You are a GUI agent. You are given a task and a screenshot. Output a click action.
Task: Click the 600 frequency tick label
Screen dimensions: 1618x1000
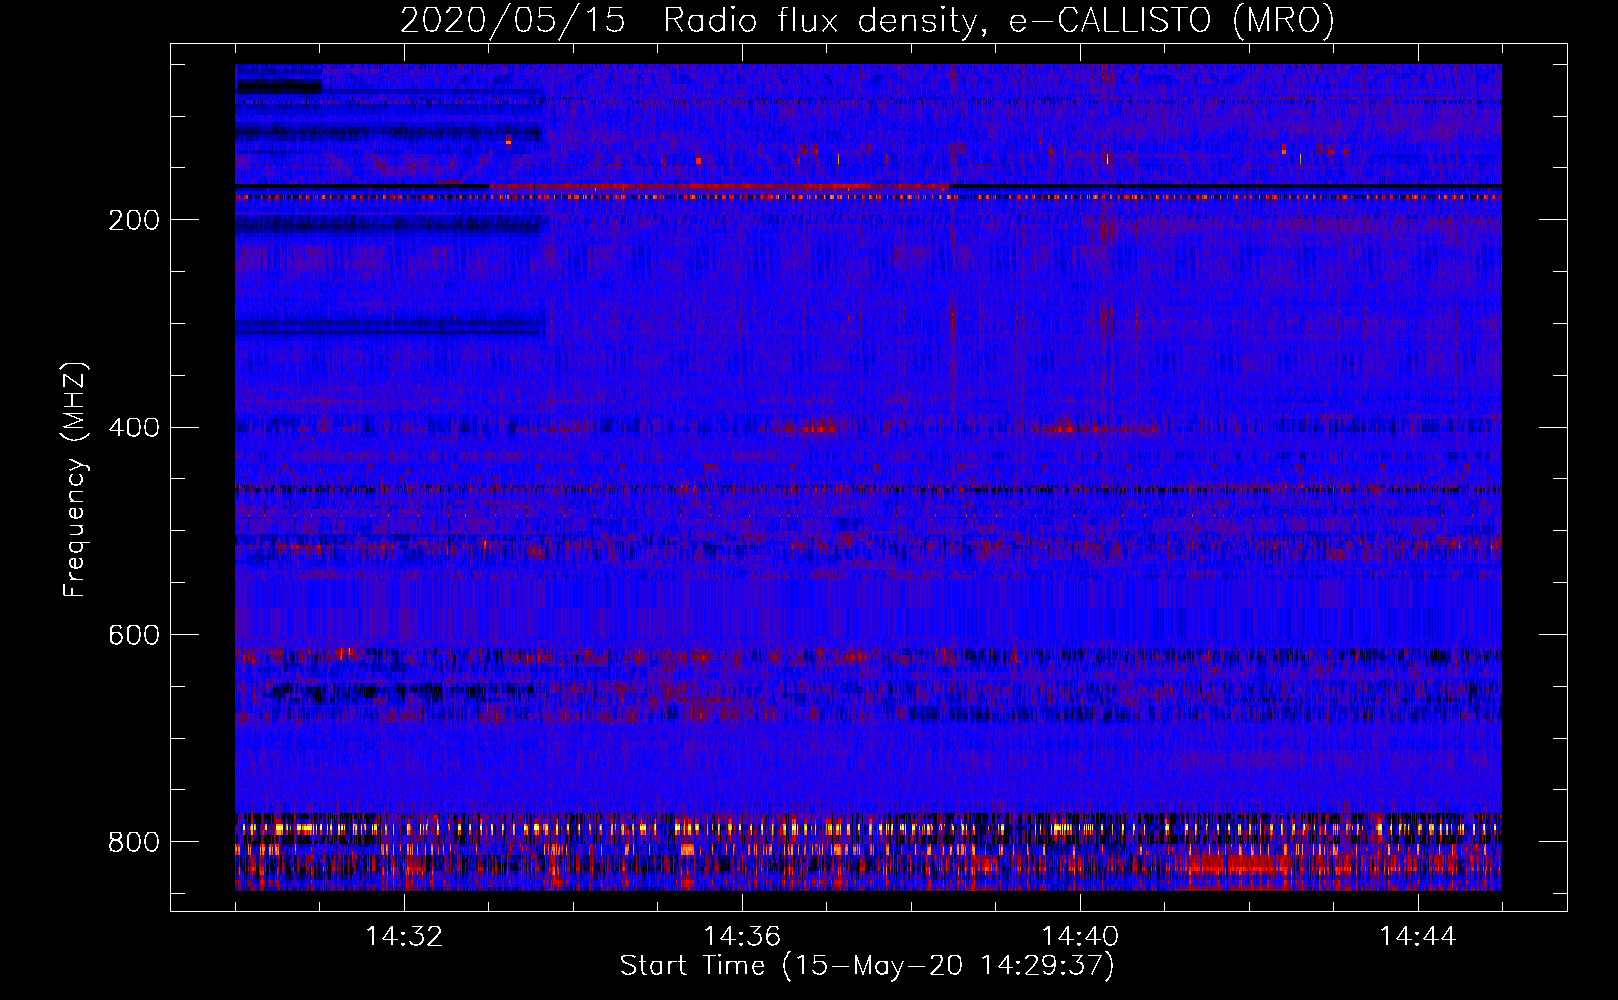tap(134, 636)
